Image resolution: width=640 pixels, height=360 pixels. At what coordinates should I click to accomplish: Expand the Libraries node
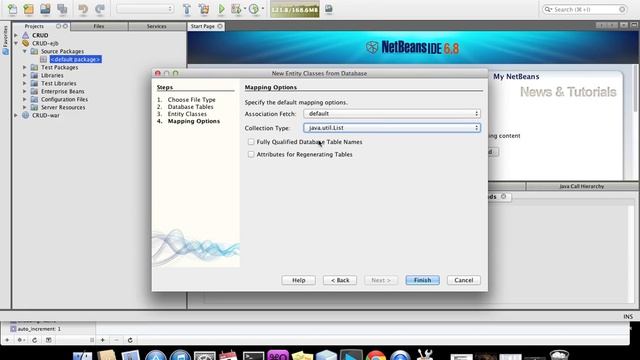25,76
